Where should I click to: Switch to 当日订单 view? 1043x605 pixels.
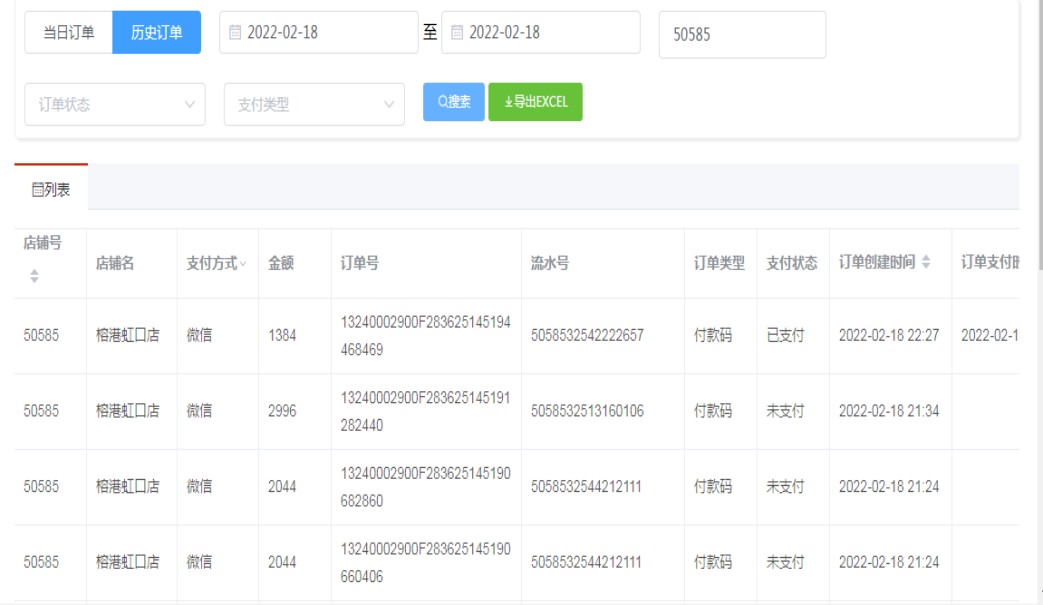(68, 32)
